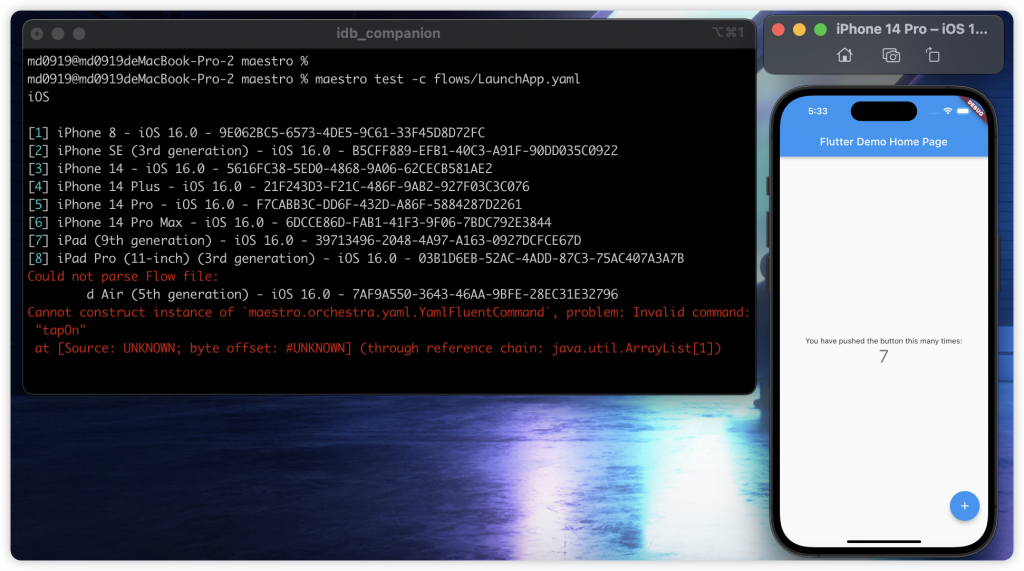Click the idb_companion terminal window title
1024x571 pixels.
388,33
